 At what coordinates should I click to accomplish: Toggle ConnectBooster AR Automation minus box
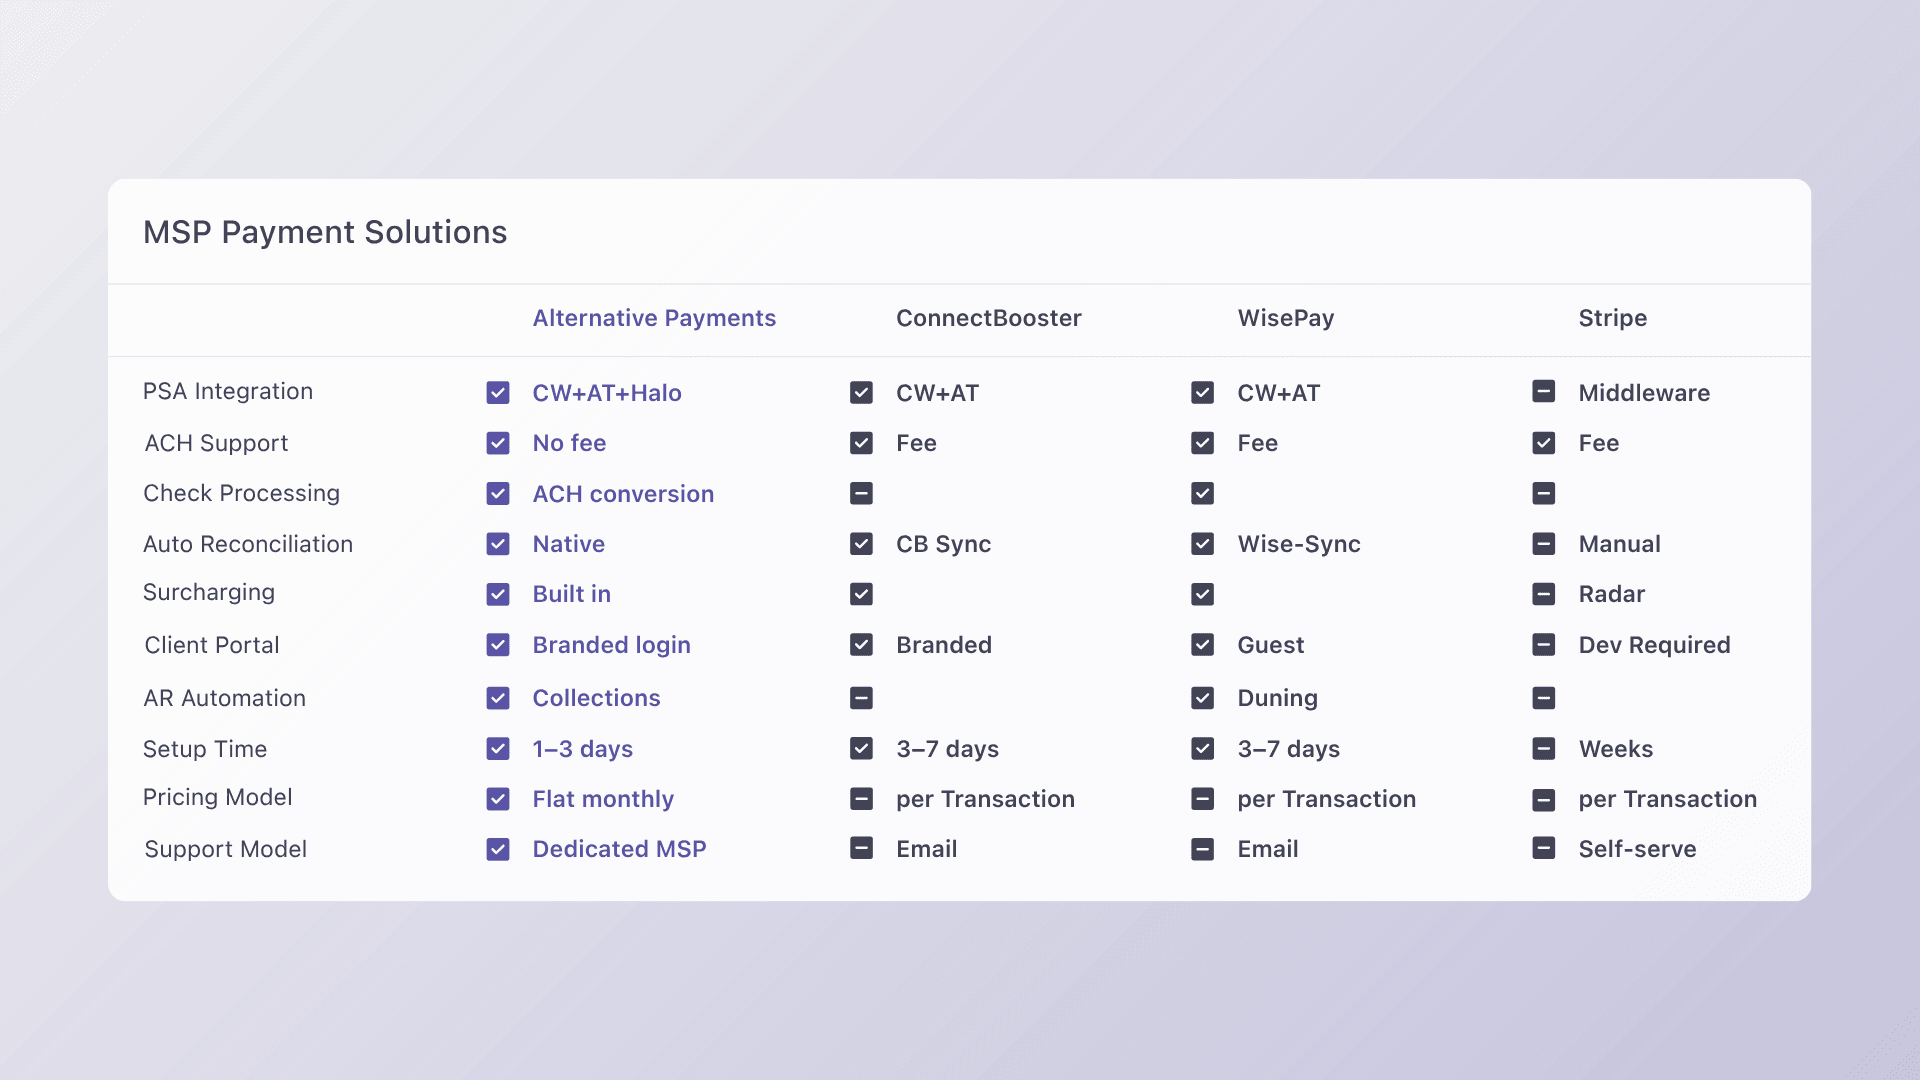[861, 698]
